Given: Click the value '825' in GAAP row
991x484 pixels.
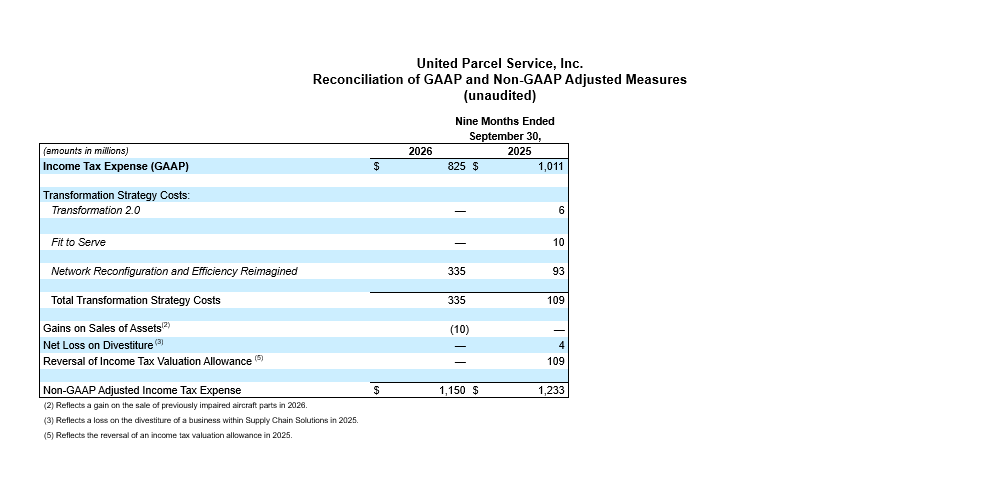Looking at the screenshot, I should click(456, 167).
